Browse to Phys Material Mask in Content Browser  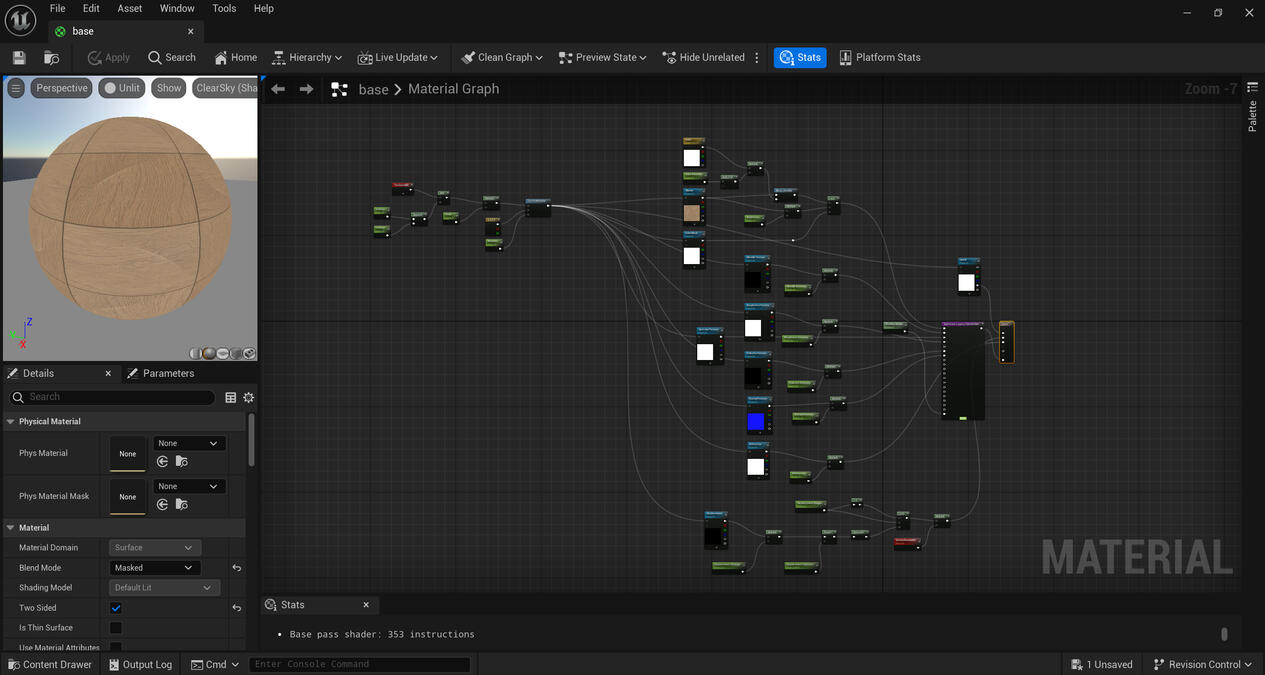pyautogui.click(x=181, y=504)
